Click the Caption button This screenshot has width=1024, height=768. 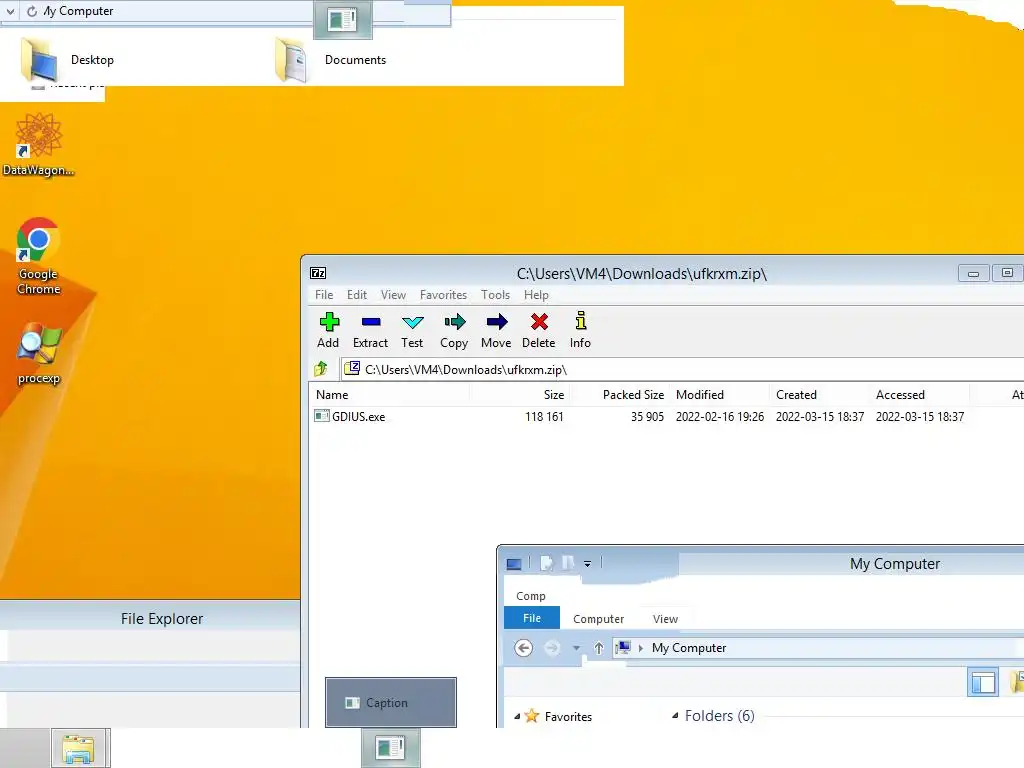(x=391, y=702)
